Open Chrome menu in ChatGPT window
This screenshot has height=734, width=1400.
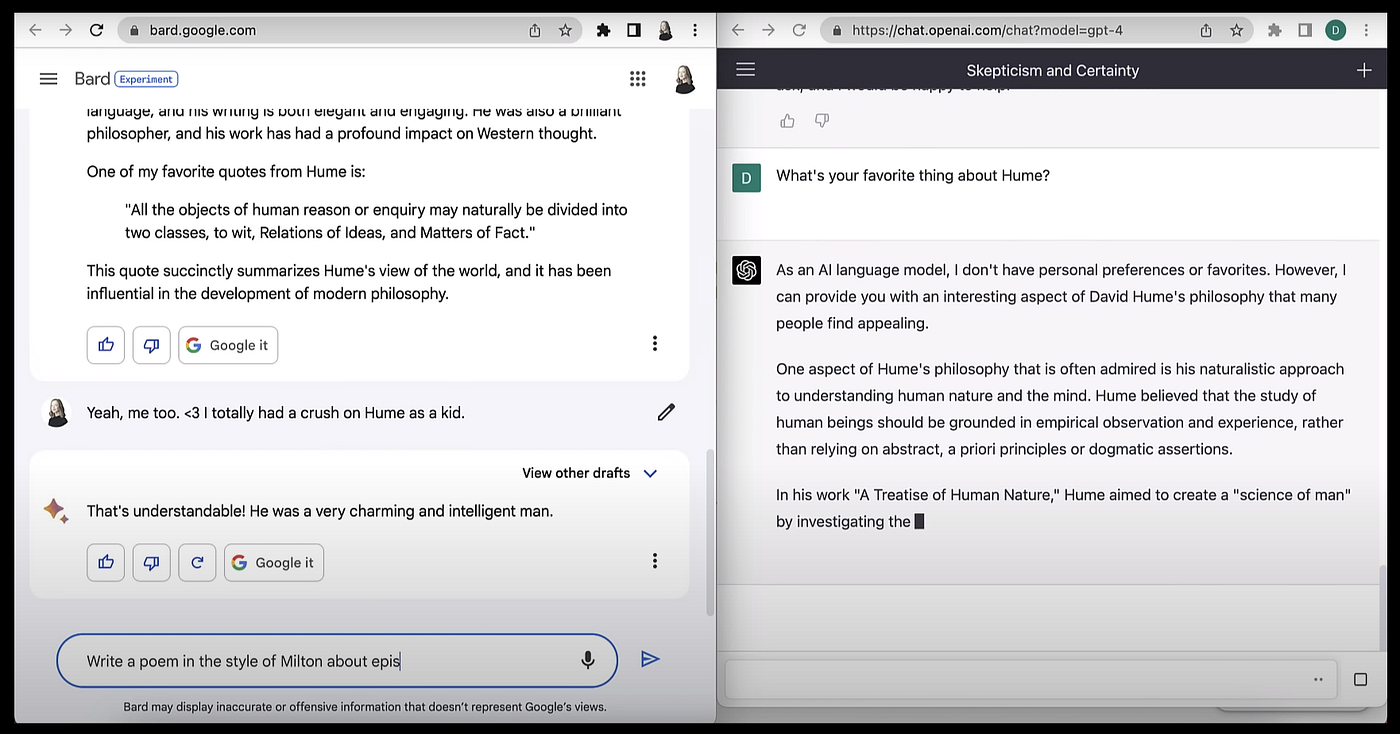1366,30
